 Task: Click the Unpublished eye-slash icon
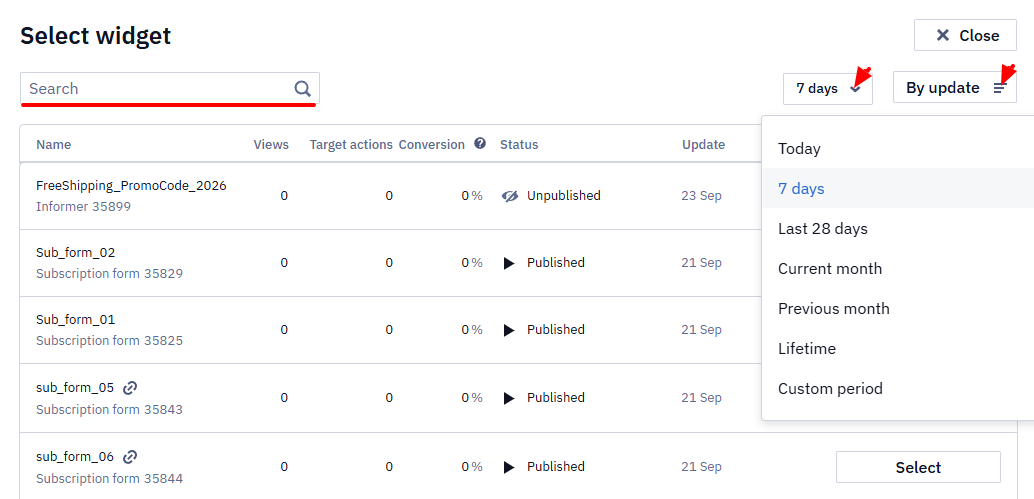510,196
